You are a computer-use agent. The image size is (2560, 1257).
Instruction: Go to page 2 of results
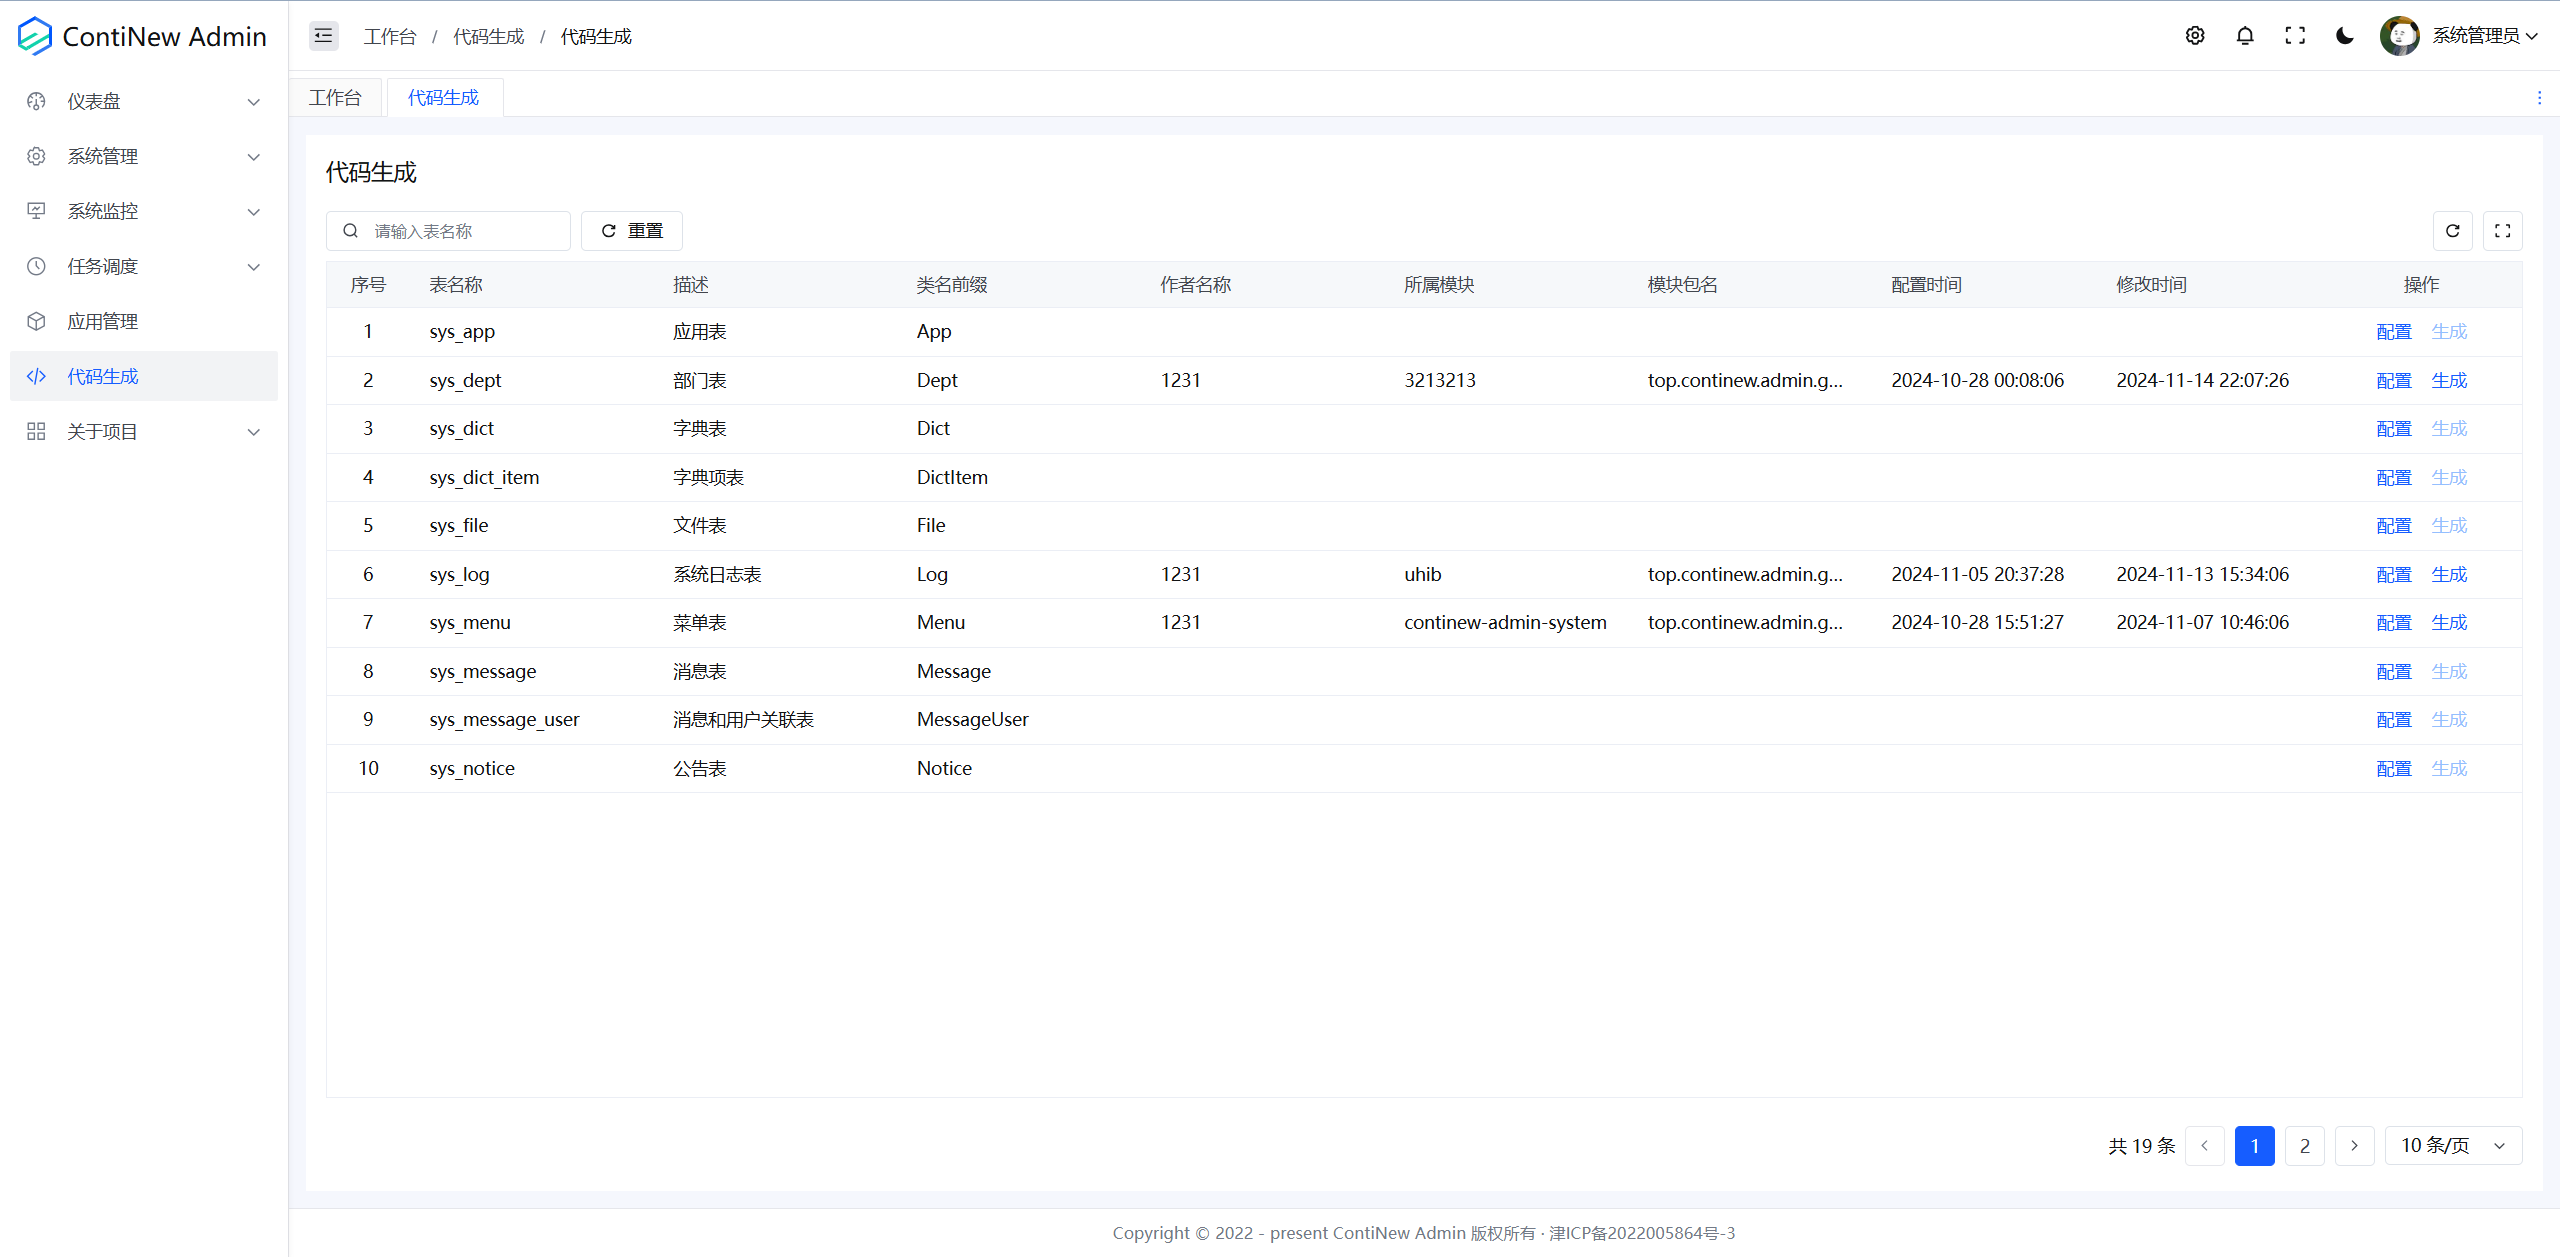pos(2304,1145)
